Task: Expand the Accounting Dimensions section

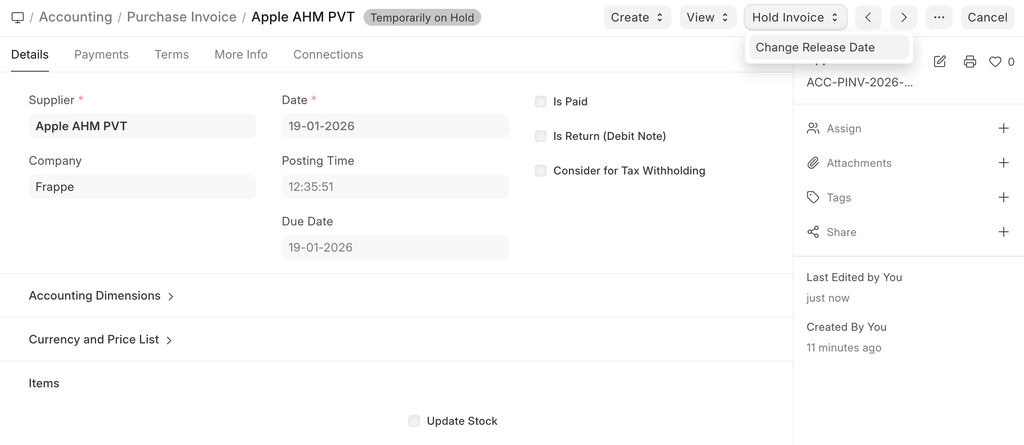Action: point(101,296)
